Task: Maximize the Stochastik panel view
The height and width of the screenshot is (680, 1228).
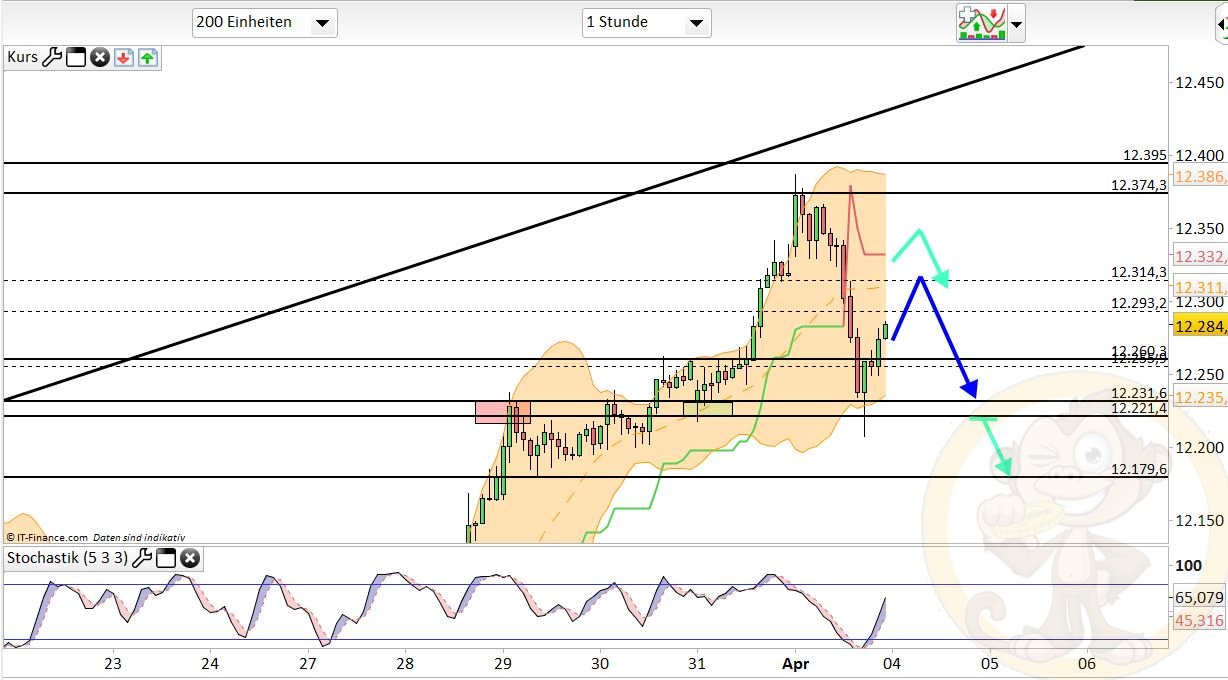Action: (165, 559)
